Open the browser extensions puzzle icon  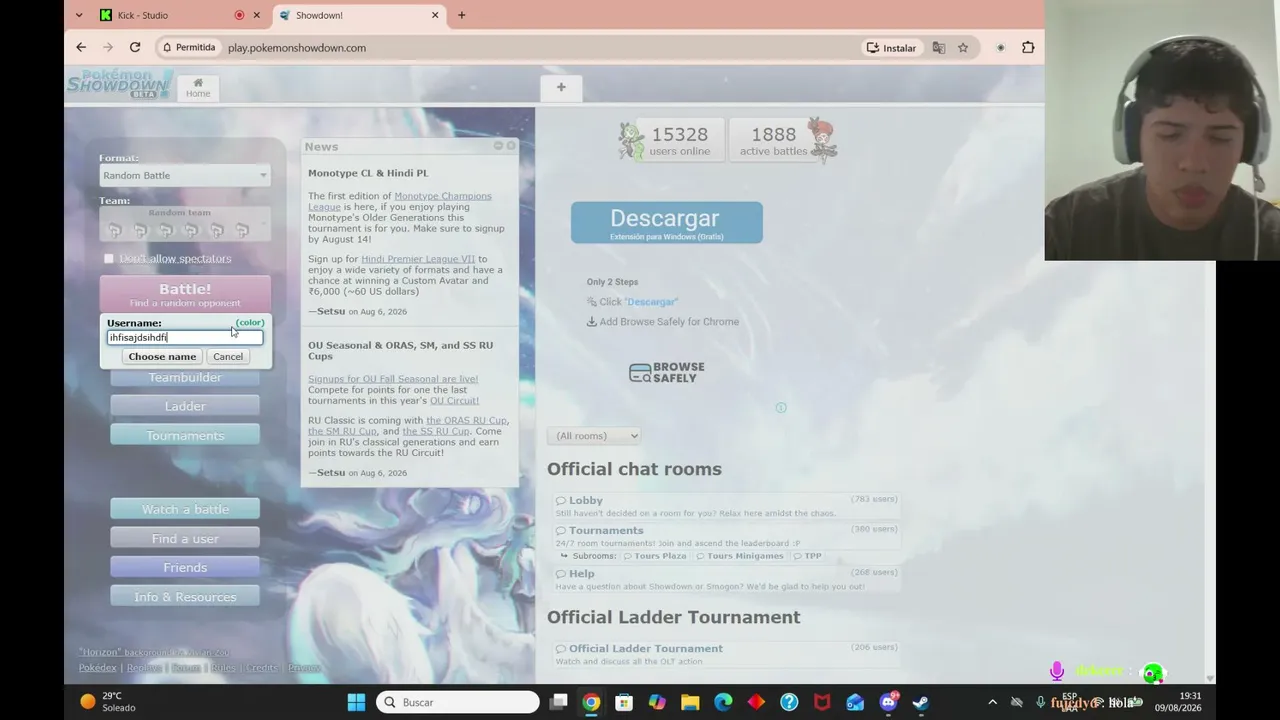coord(1028,47)
